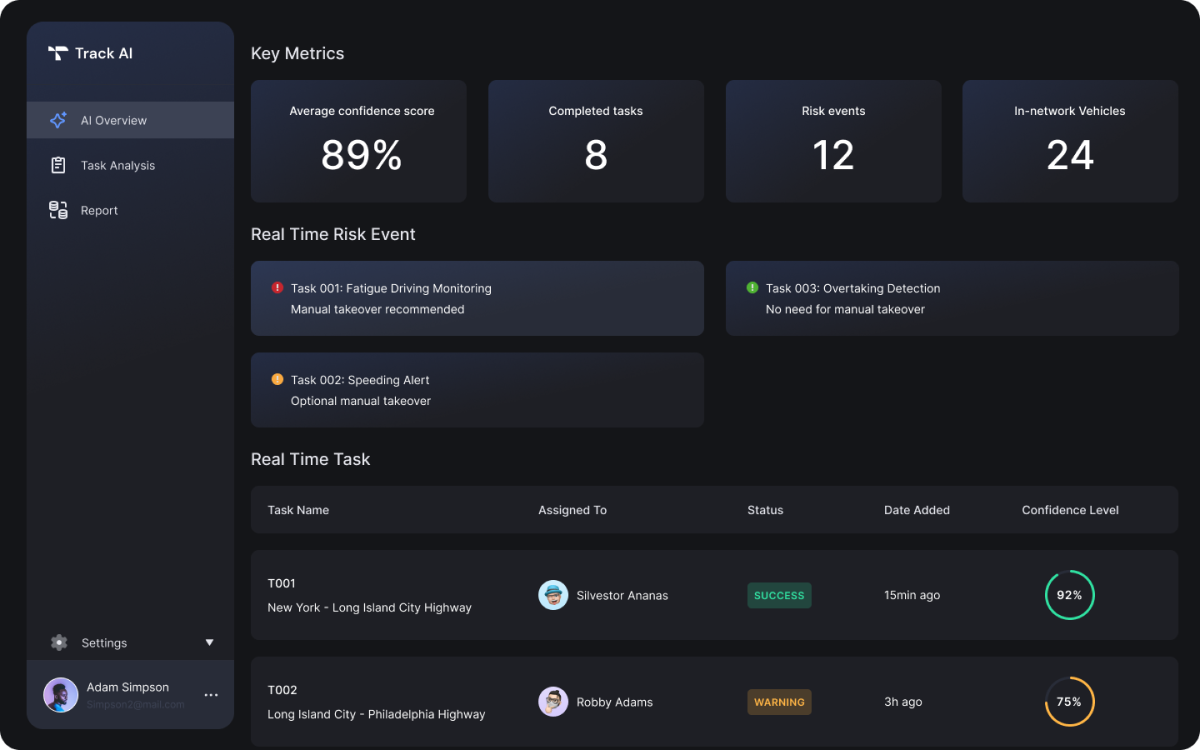Select the Average confidence score card
Image resolution: width=1200 pixels, height=750 pixels.
click(x=359, y=141)
